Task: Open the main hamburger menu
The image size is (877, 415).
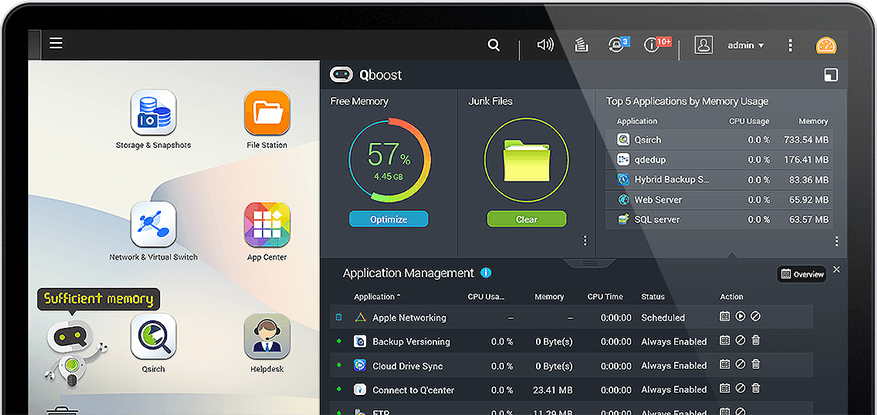Action: (x=56, y=43)
